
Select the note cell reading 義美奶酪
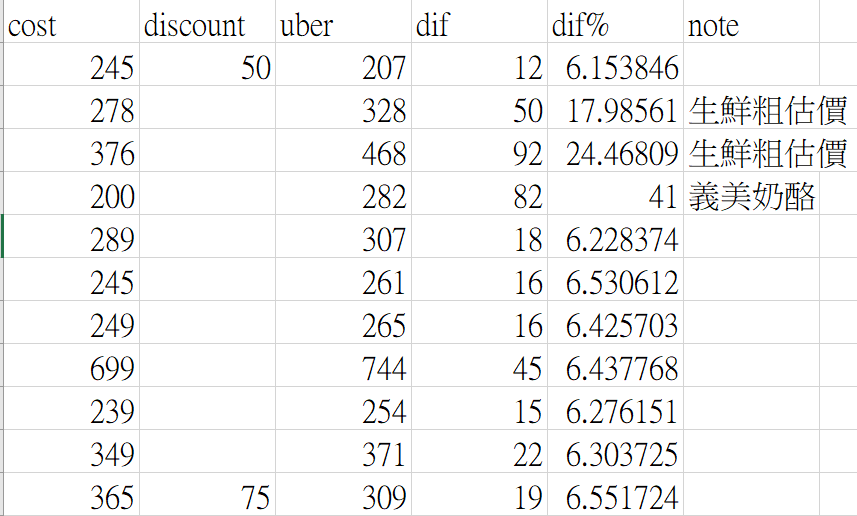[x=751, y=197]
